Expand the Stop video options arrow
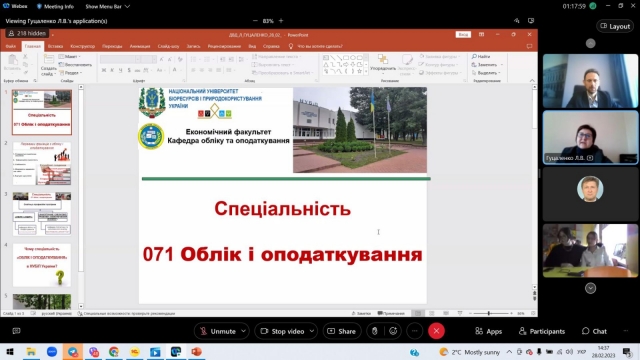This screenshot has height=360, width=640. click(312, 331)
